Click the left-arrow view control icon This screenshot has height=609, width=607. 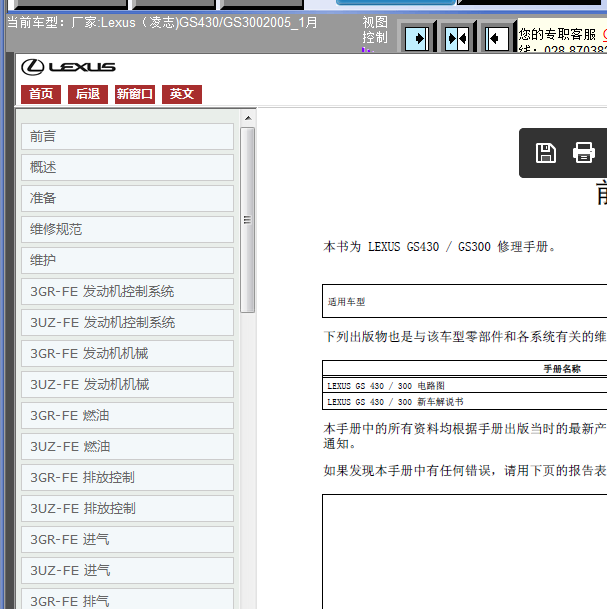click(x=497, y=38)
